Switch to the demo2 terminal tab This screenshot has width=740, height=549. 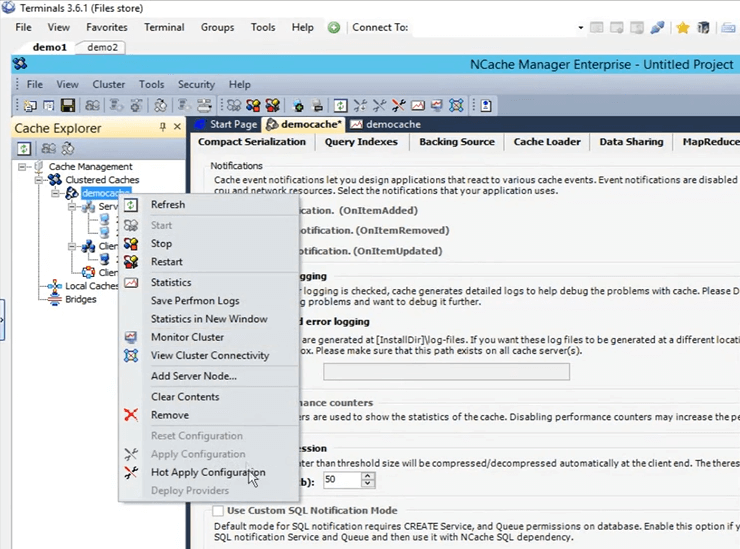point(102,47)
